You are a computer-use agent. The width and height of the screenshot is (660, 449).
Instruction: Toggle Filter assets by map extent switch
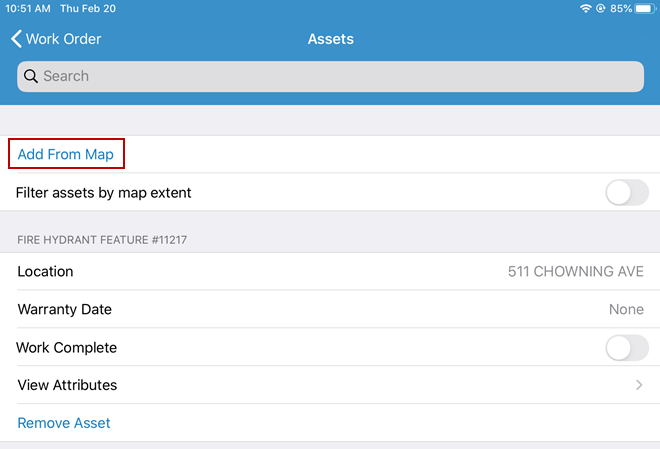click(x=627, y=192)
